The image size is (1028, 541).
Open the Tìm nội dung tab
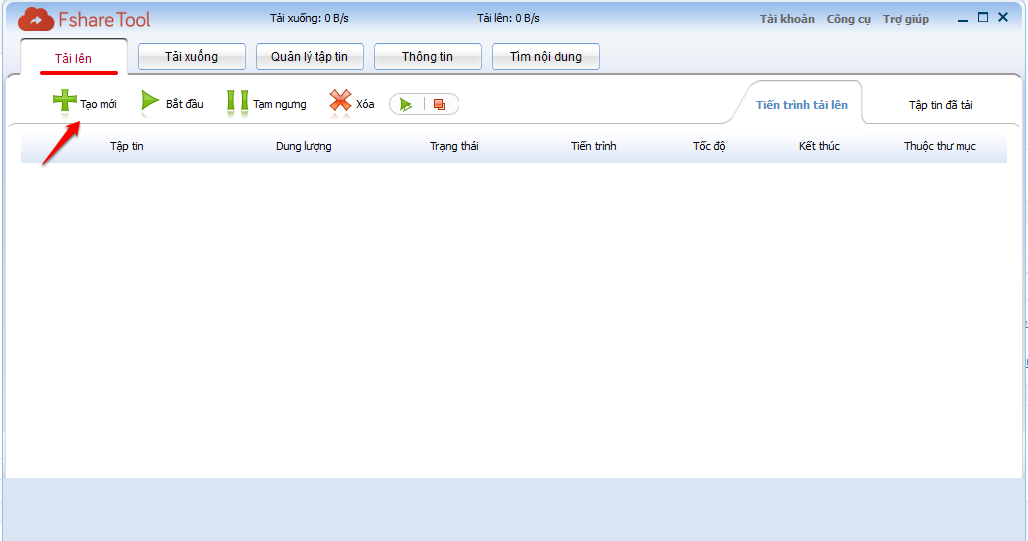[545, 57]
